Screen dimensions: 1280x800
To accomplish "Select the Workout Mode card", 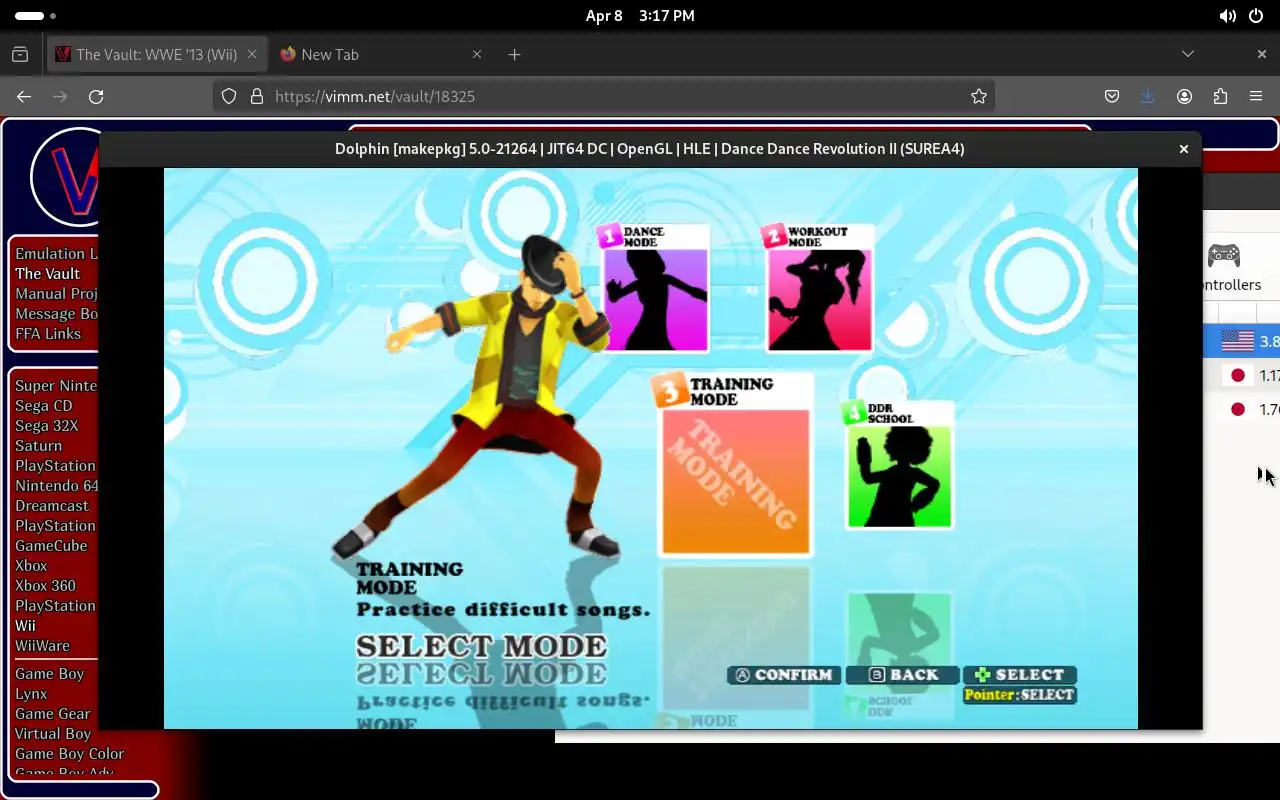I will coord(820,290).
